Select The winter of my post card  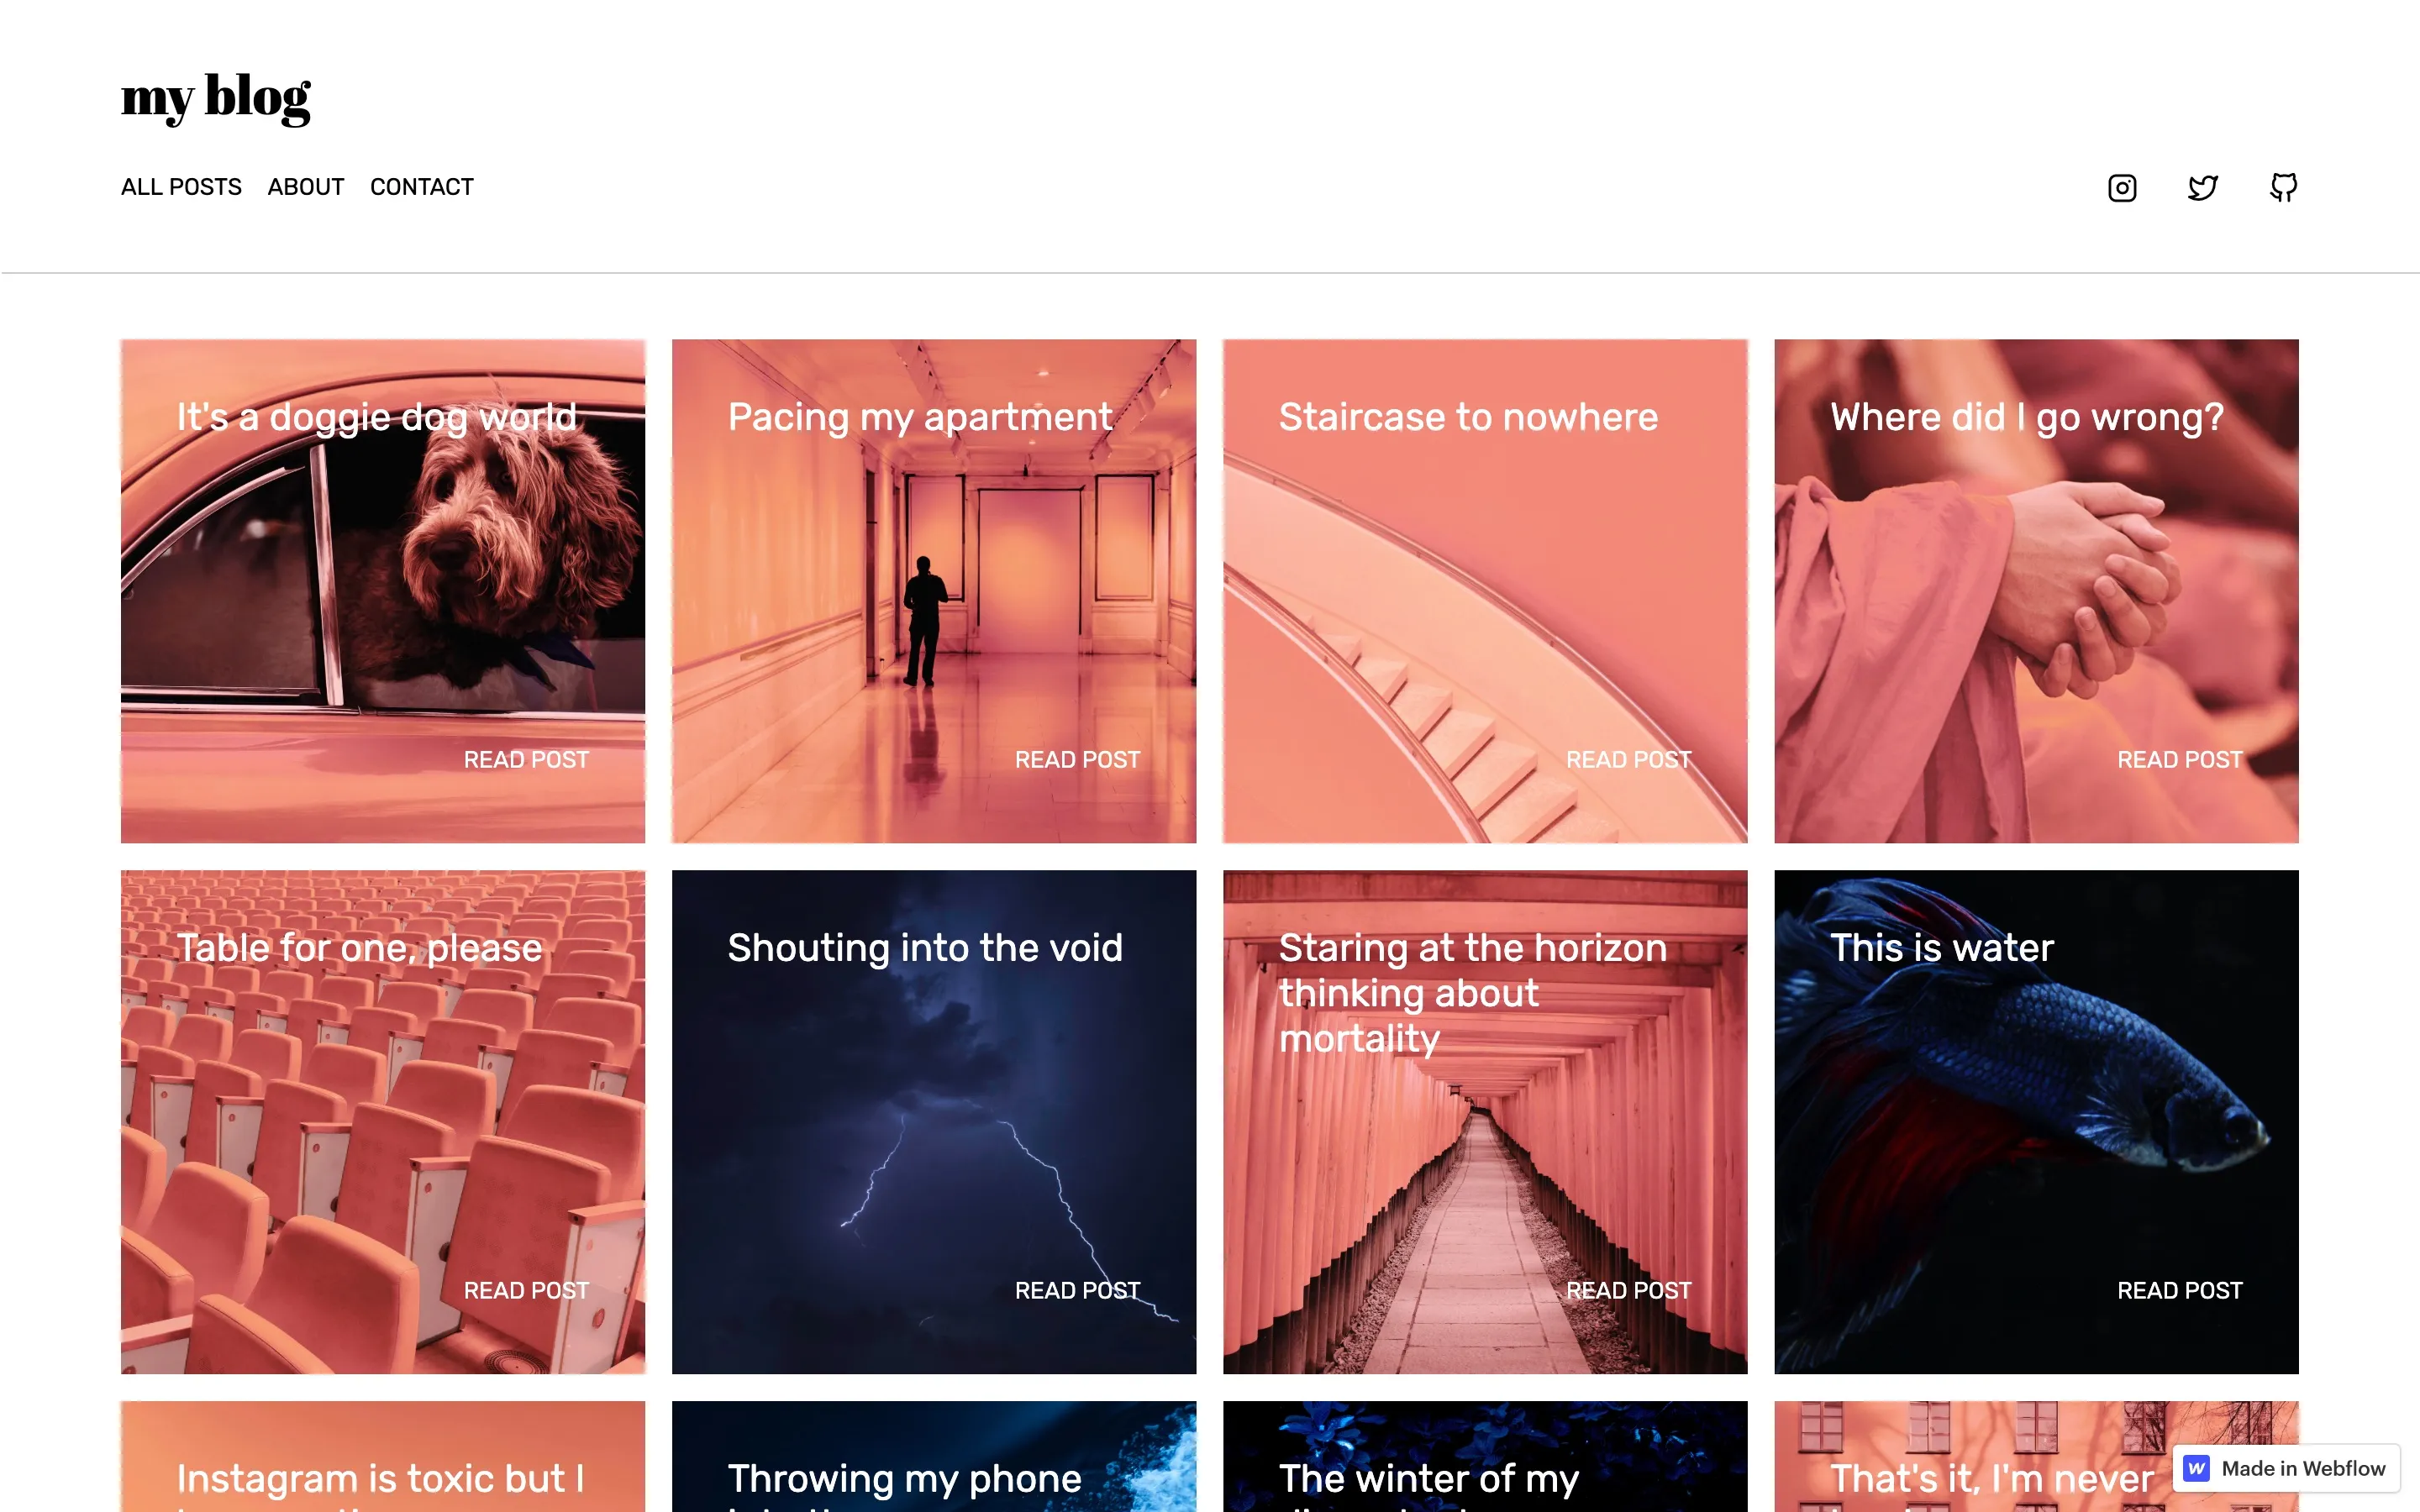[1485, 1456]
